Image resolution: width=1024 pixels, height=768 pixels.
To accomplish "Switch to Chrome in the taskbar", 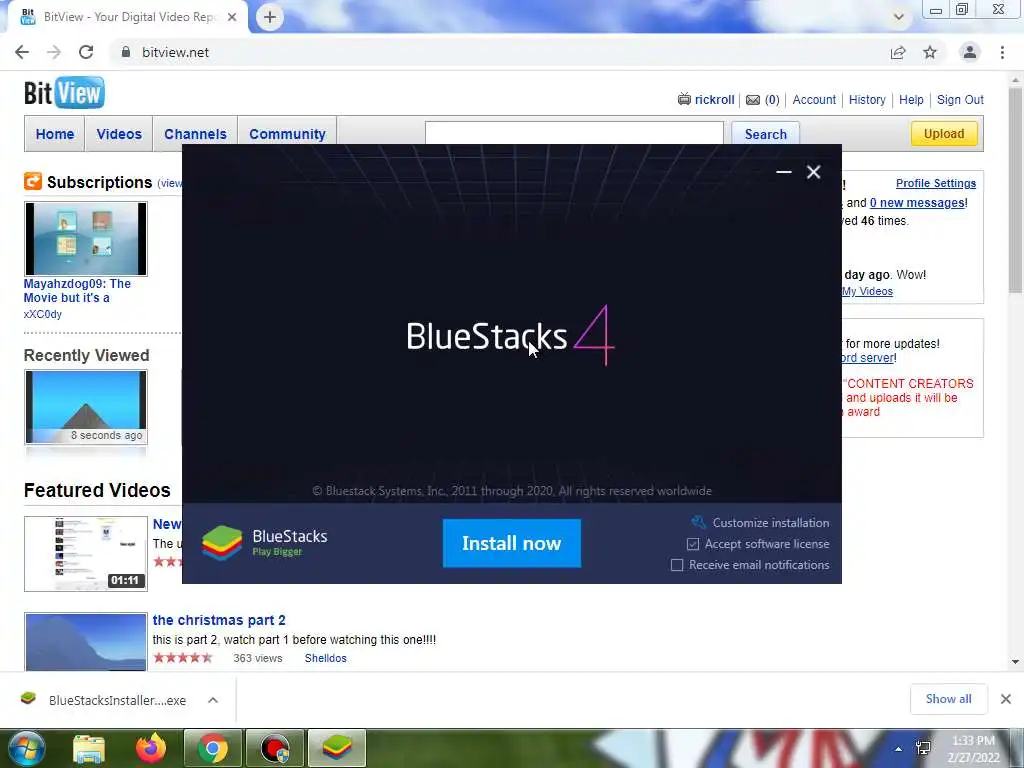I will point(213,748).
